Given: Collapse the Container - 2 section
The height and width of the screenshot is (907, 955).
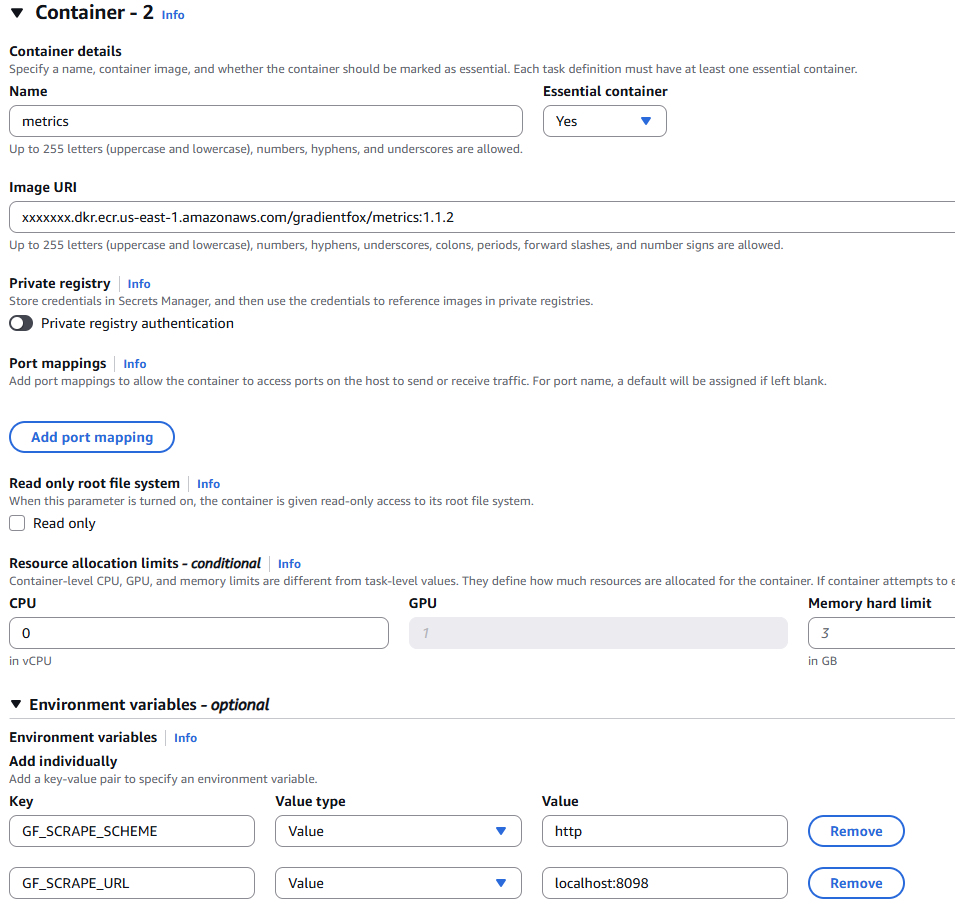Looking at the screenshot, I should pyautogui.click(x=16, y=13).
